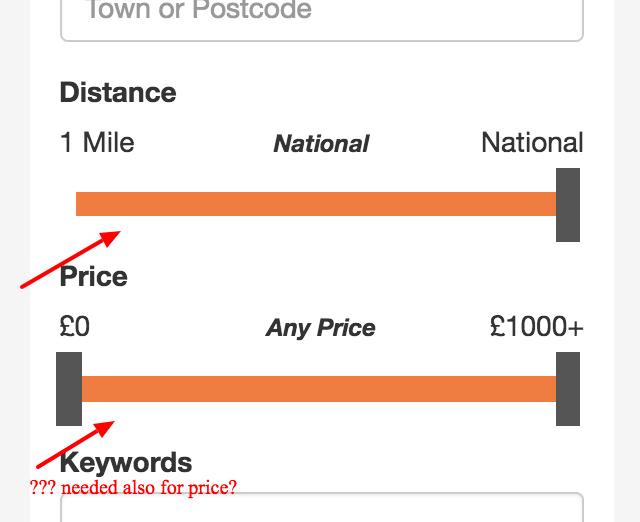Click the red arrow pointing at Distance slider
The width and height of the screenshot is (640, 522).
click(70, 260)
